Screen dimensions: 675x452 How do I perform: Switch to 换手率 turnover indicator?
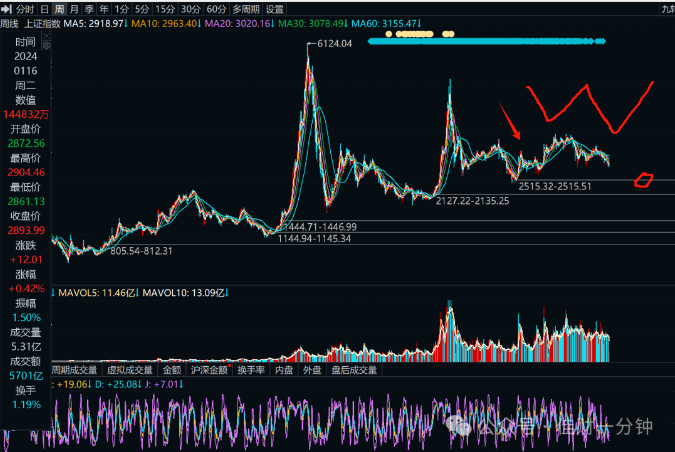[251, 370]
